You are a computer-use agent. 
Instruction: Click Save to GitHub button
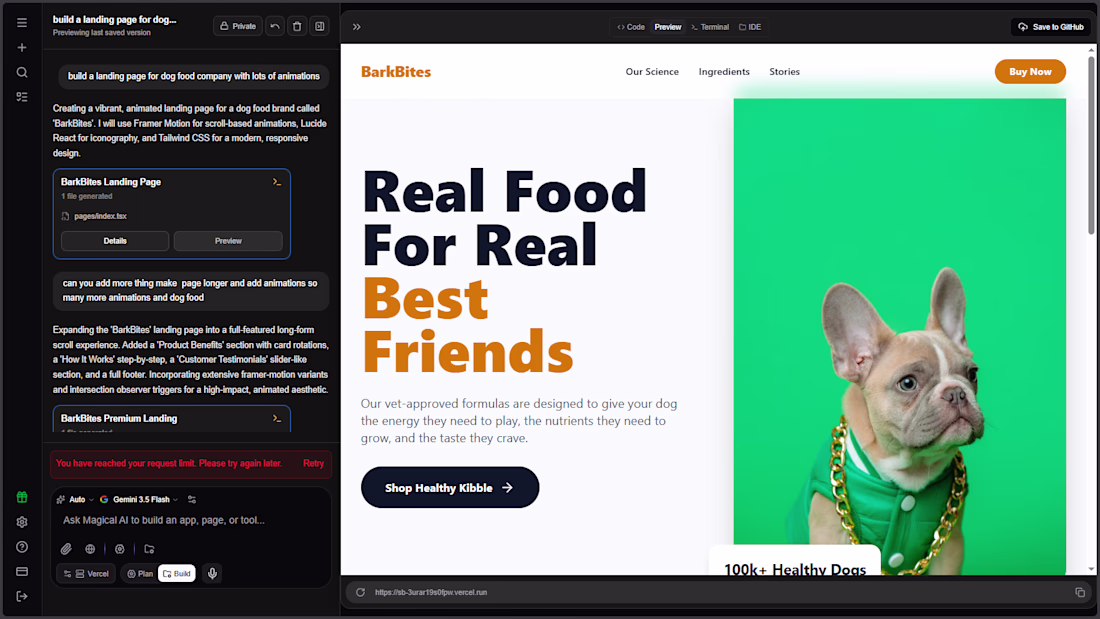click(x=1051, y=27)
